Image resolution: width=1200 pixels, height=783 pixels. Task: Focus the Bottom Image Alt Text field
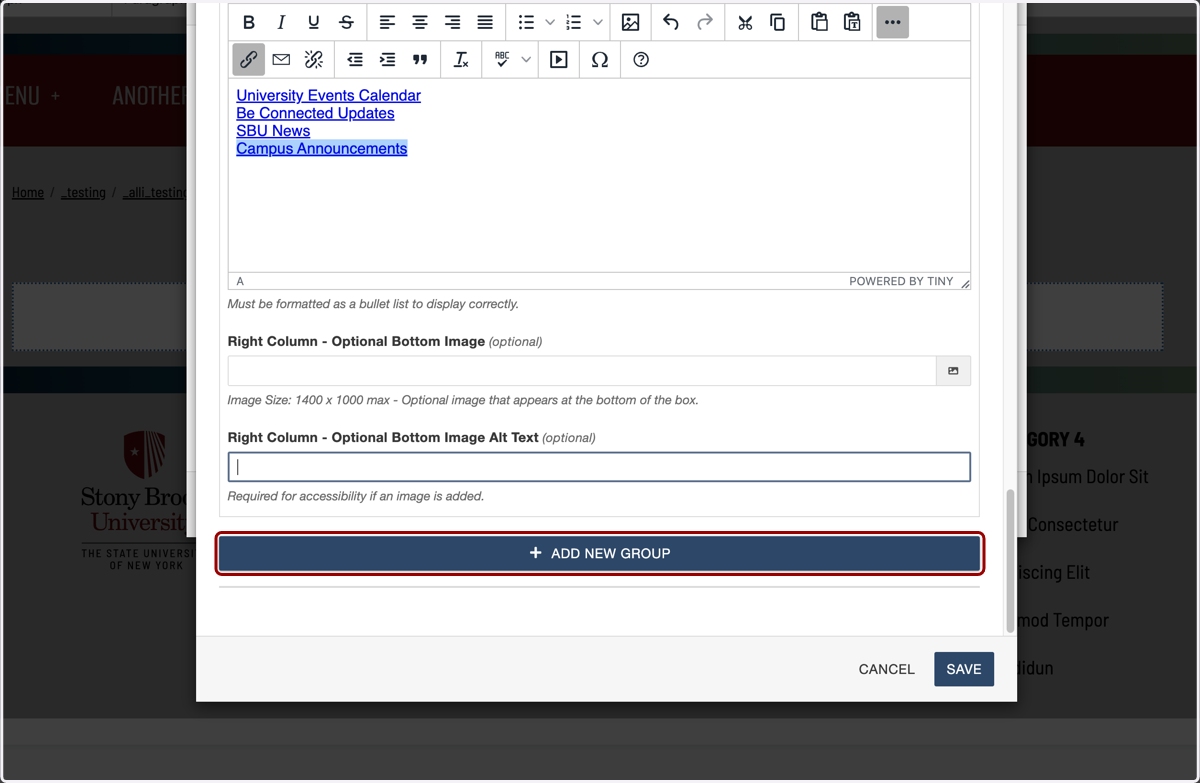599,467
